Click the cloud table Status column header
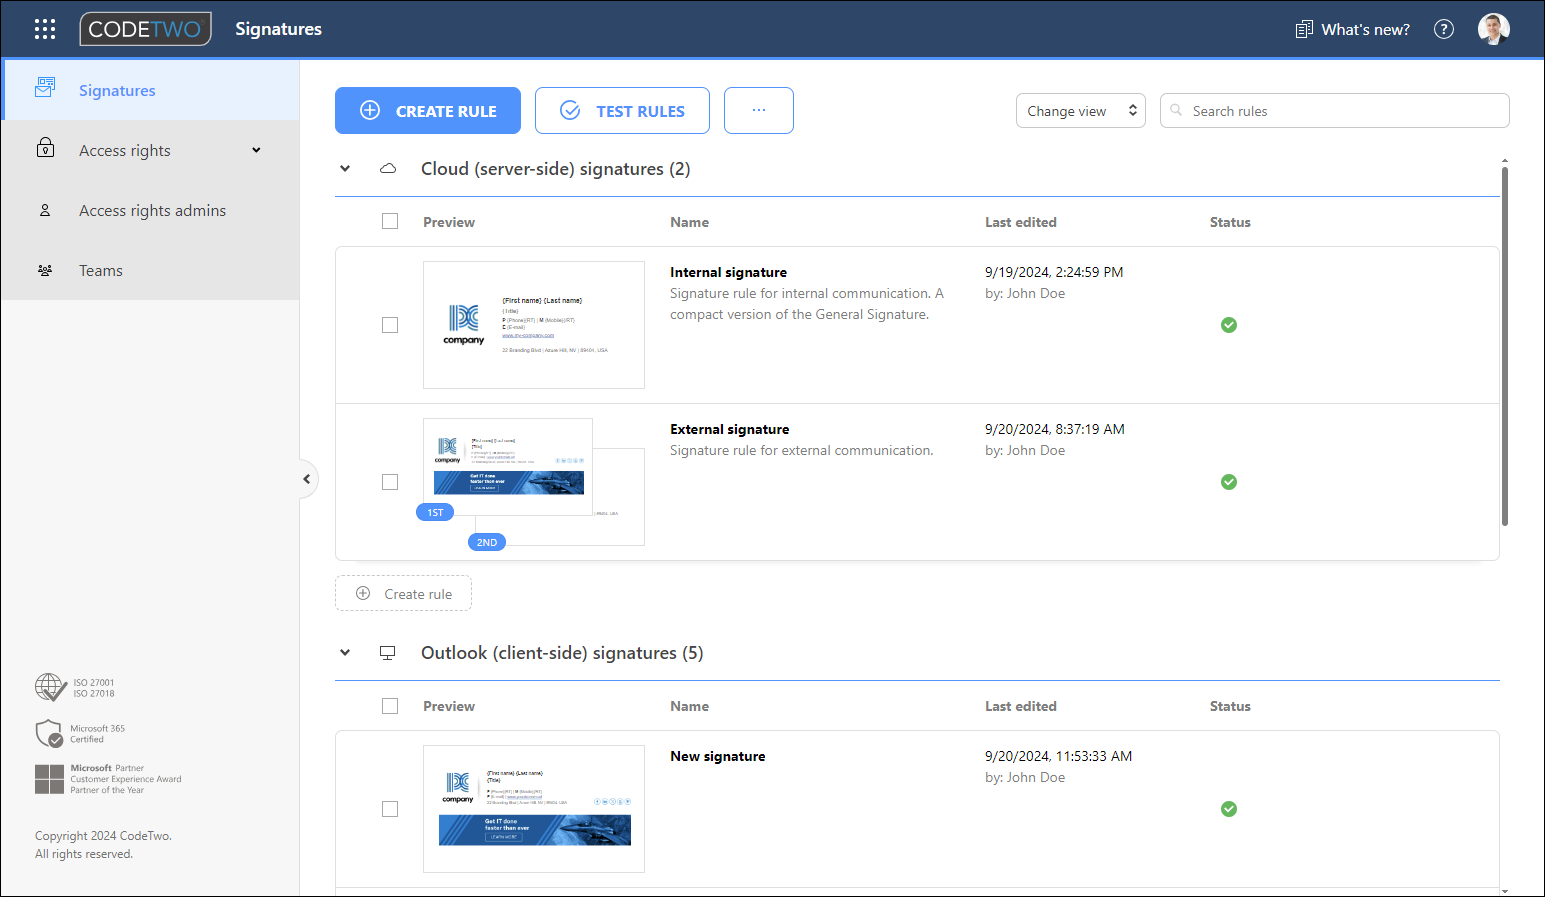 [1230, 222]
